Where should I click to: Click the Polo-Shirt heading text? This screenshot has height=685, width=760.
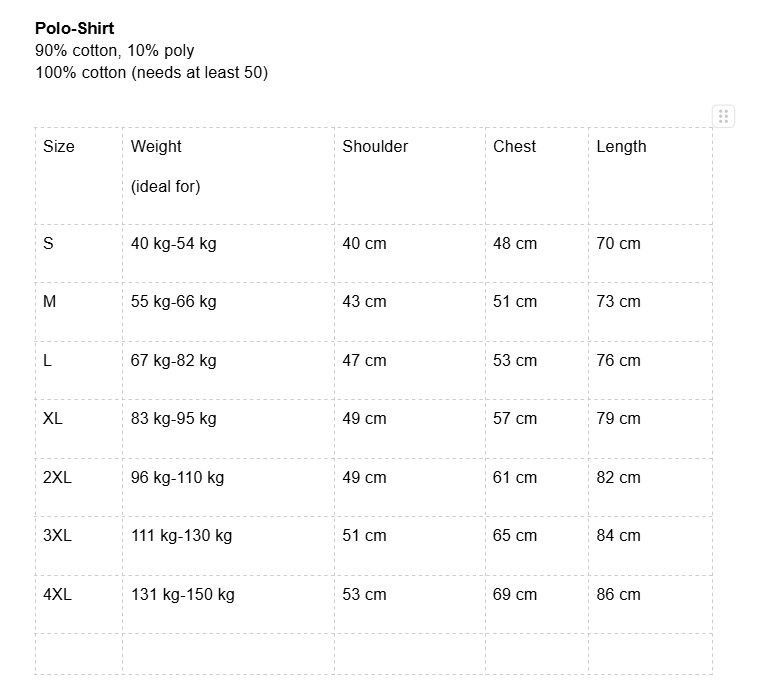point(75,29)
